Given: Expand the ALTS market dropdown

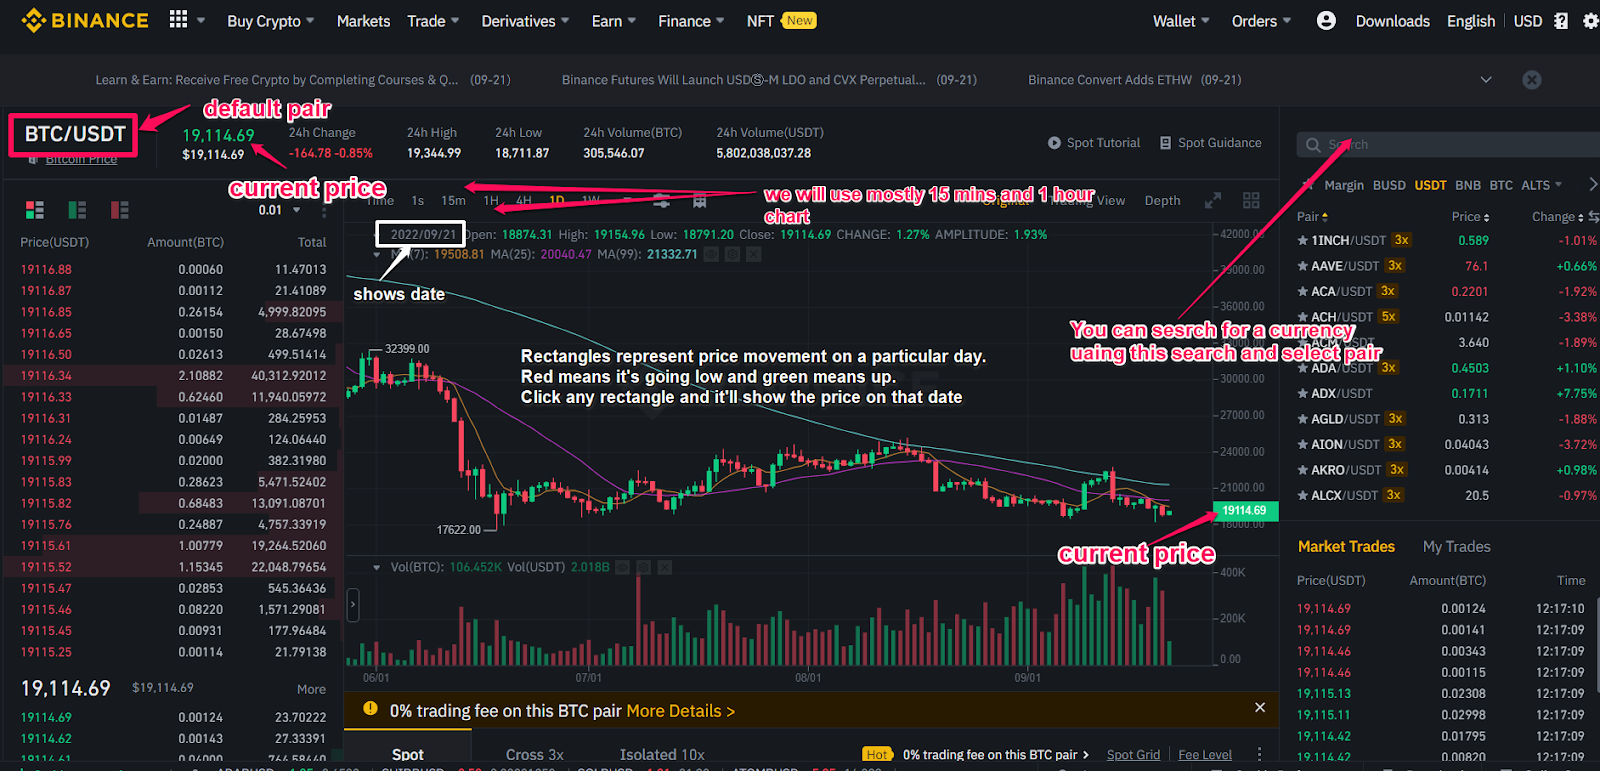Looking at the screenshot, I should click(1541, 185).
